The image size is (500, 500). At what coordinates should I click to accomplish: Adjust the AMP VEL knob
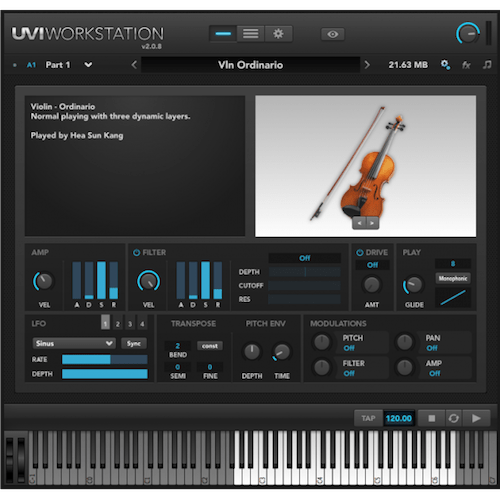coord(43,281)
